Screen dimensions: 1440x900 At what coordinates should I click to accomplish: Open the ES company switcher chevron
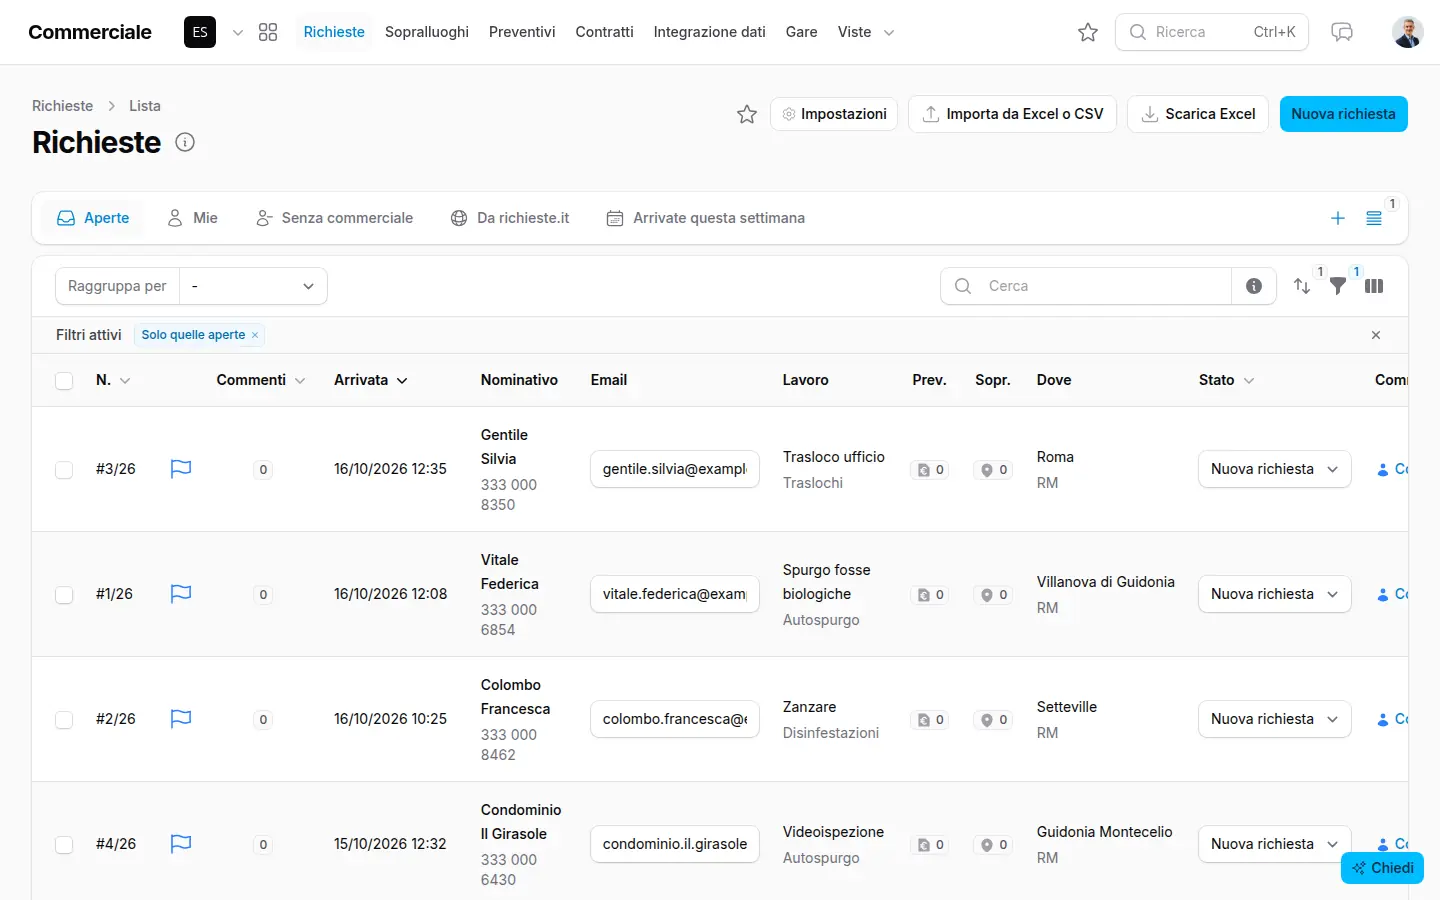(238, 32)
